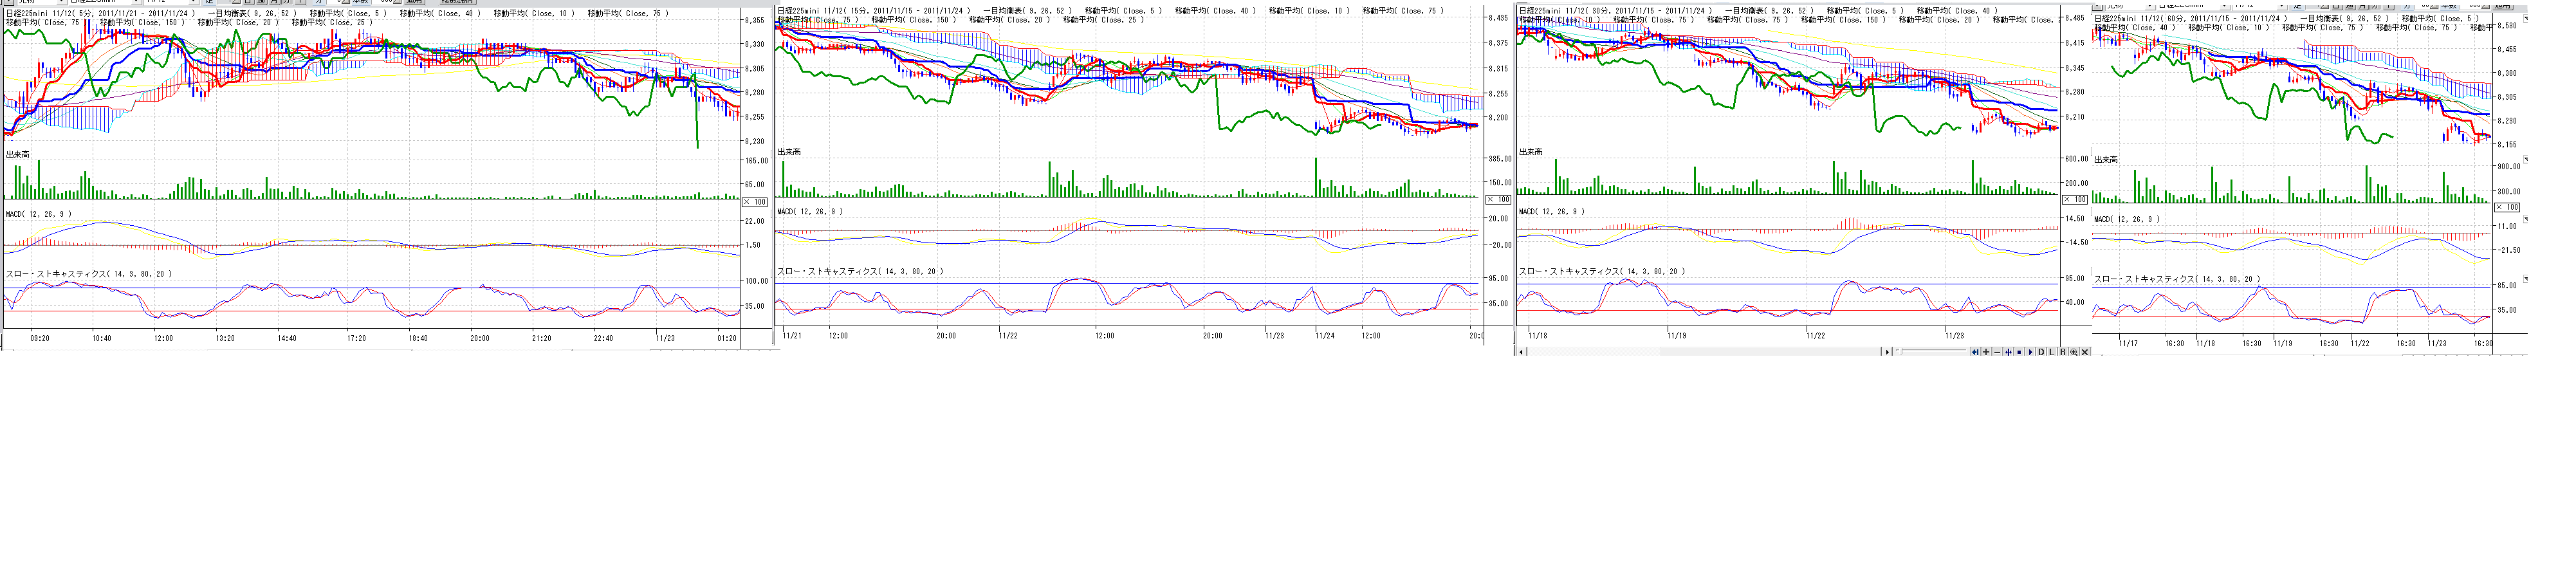Viewport: 2576px width, 579px height.
Task: Click the 30分 chart scrollbar left arrow
Action: click(x=1522, y=352)
